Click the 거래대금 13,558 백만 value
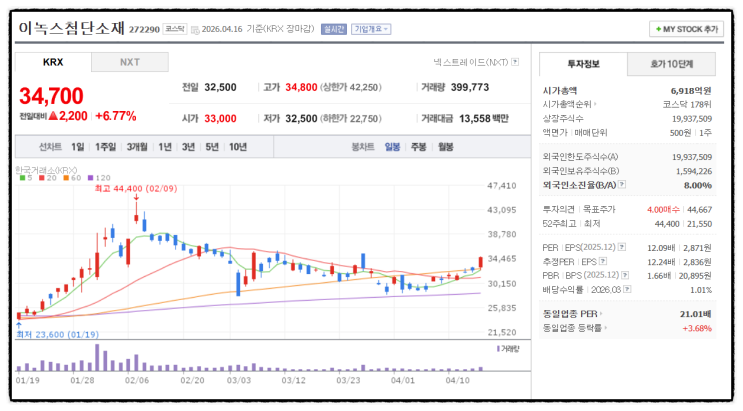 click(x=484, y=119)
